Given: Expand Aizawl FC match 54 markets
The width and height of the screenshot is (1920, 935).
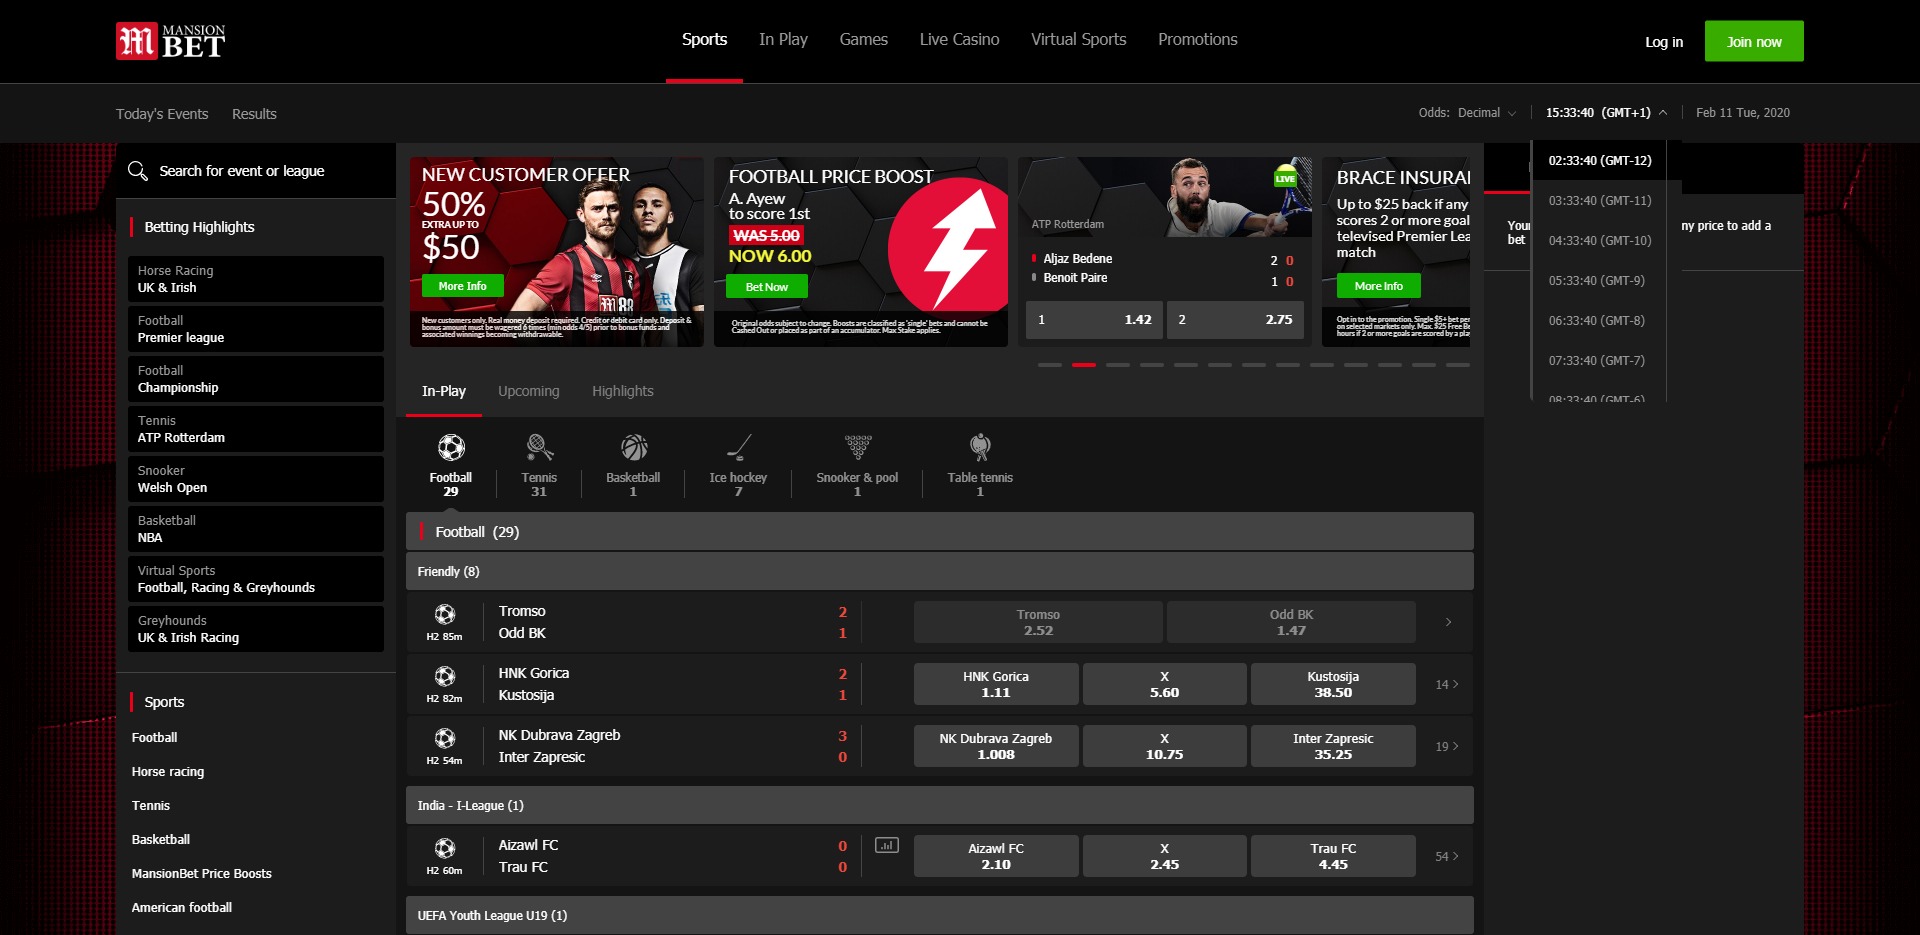Looking at the screenshot, I should click(x=1447, y=856).
